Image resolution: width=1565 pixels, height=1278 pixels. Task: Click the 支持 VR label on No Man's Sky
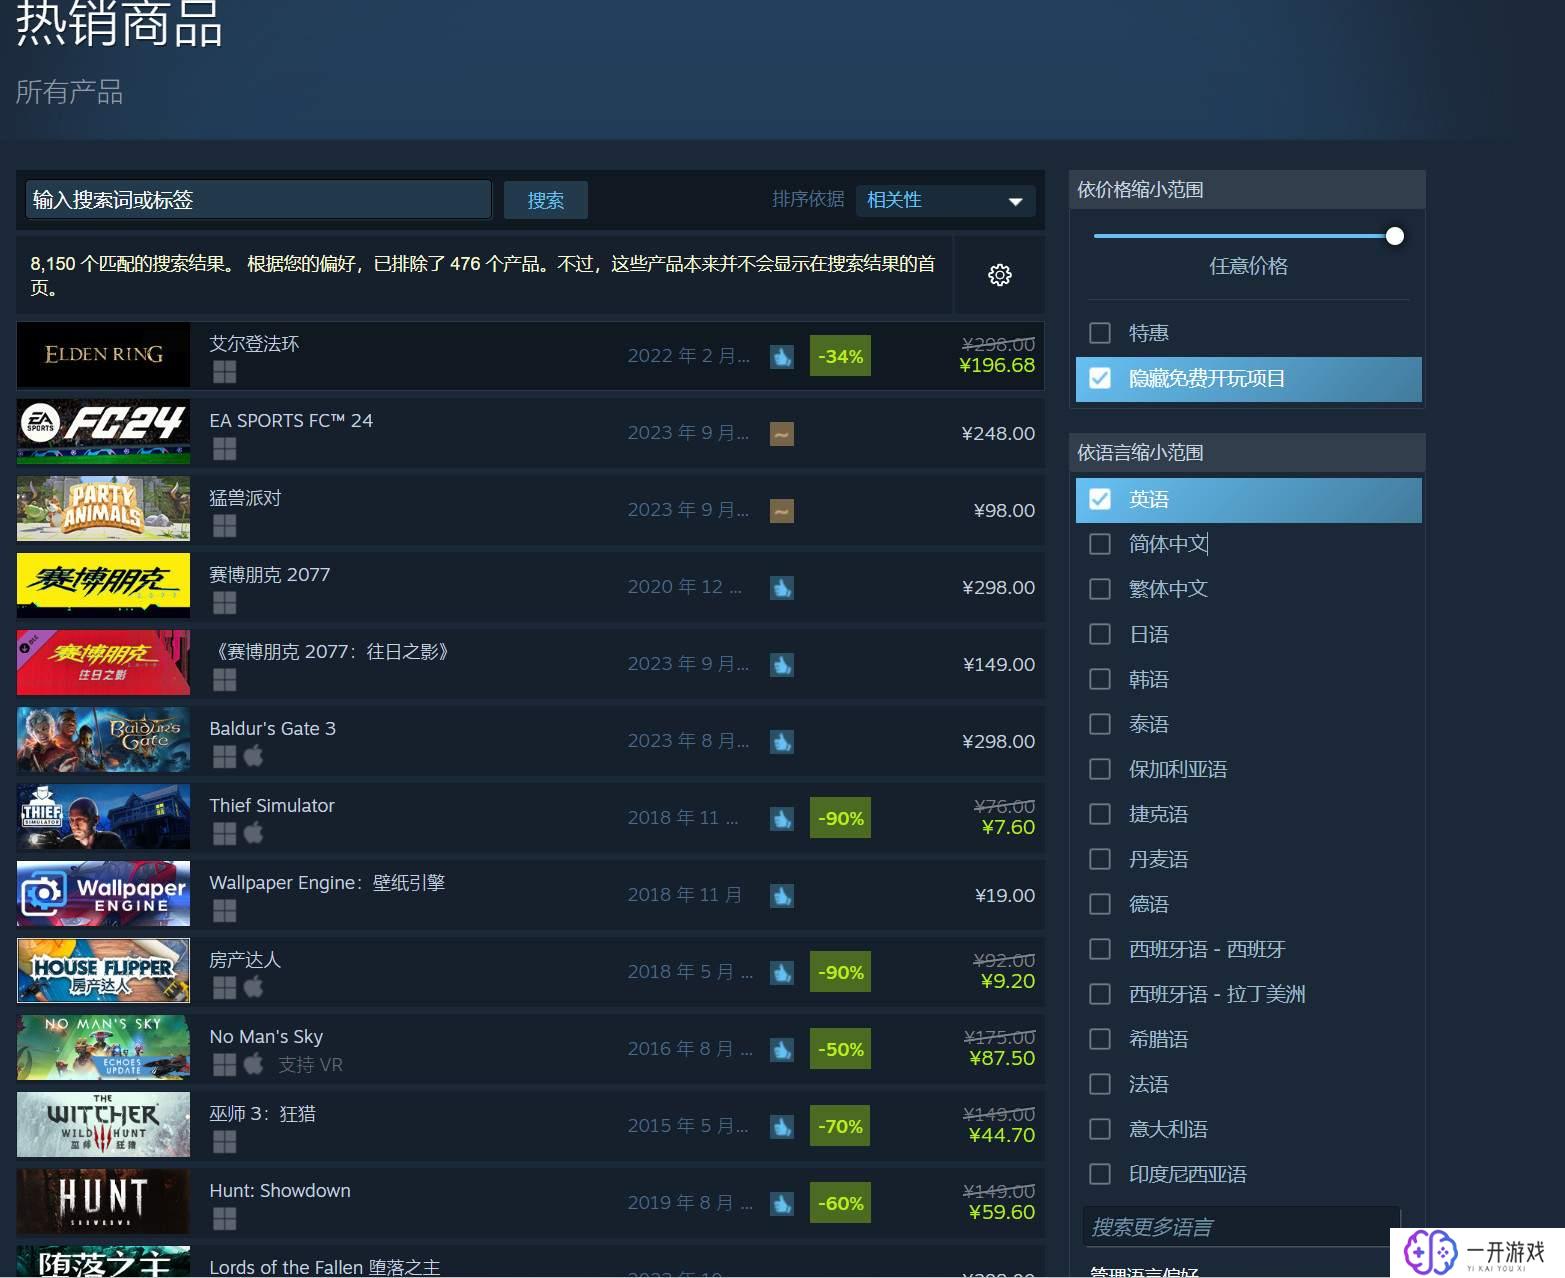(x=310, y=1065)
